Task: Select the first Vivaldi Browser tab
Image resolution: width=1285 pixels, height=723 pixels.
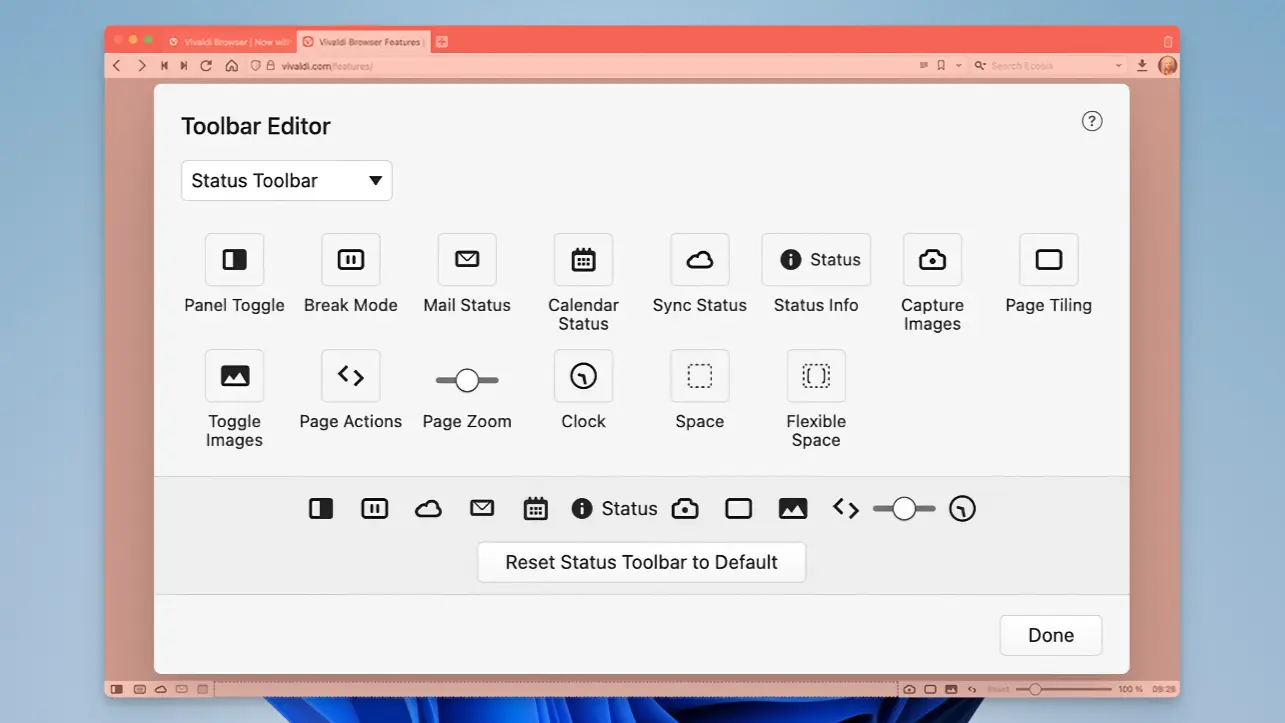Action: (230, 42)
